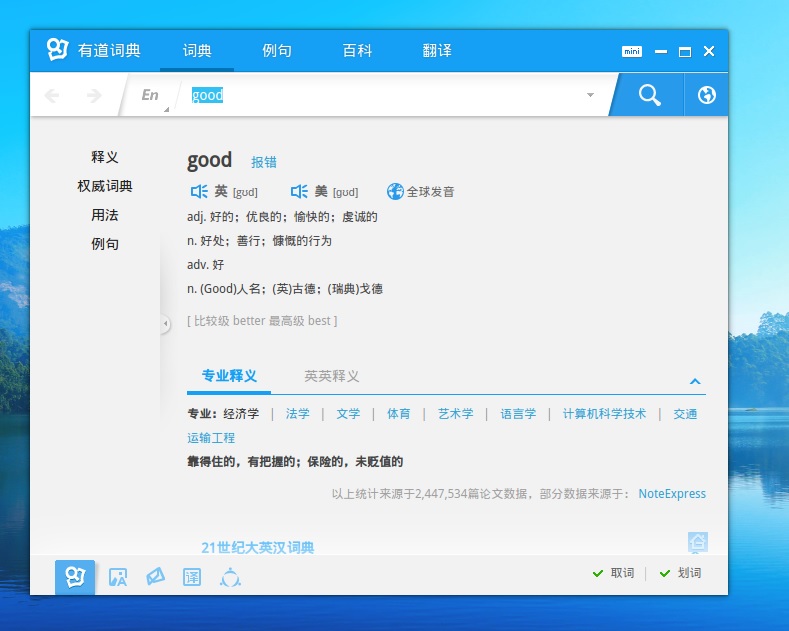This screenshot has width=789, height=631.
Task: Switch to the 翻译 tab
Action: (x=437, y=51)
